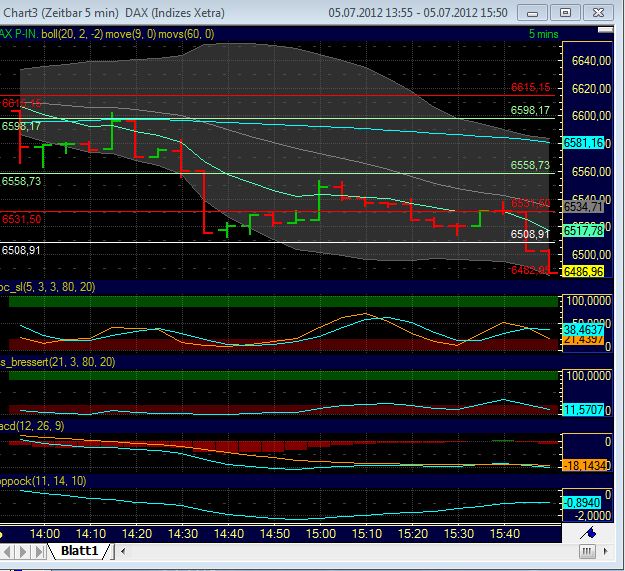Select the Blatt1 sheet tab
This screenshot has width=625, height=571.
[x=79, y=551]
